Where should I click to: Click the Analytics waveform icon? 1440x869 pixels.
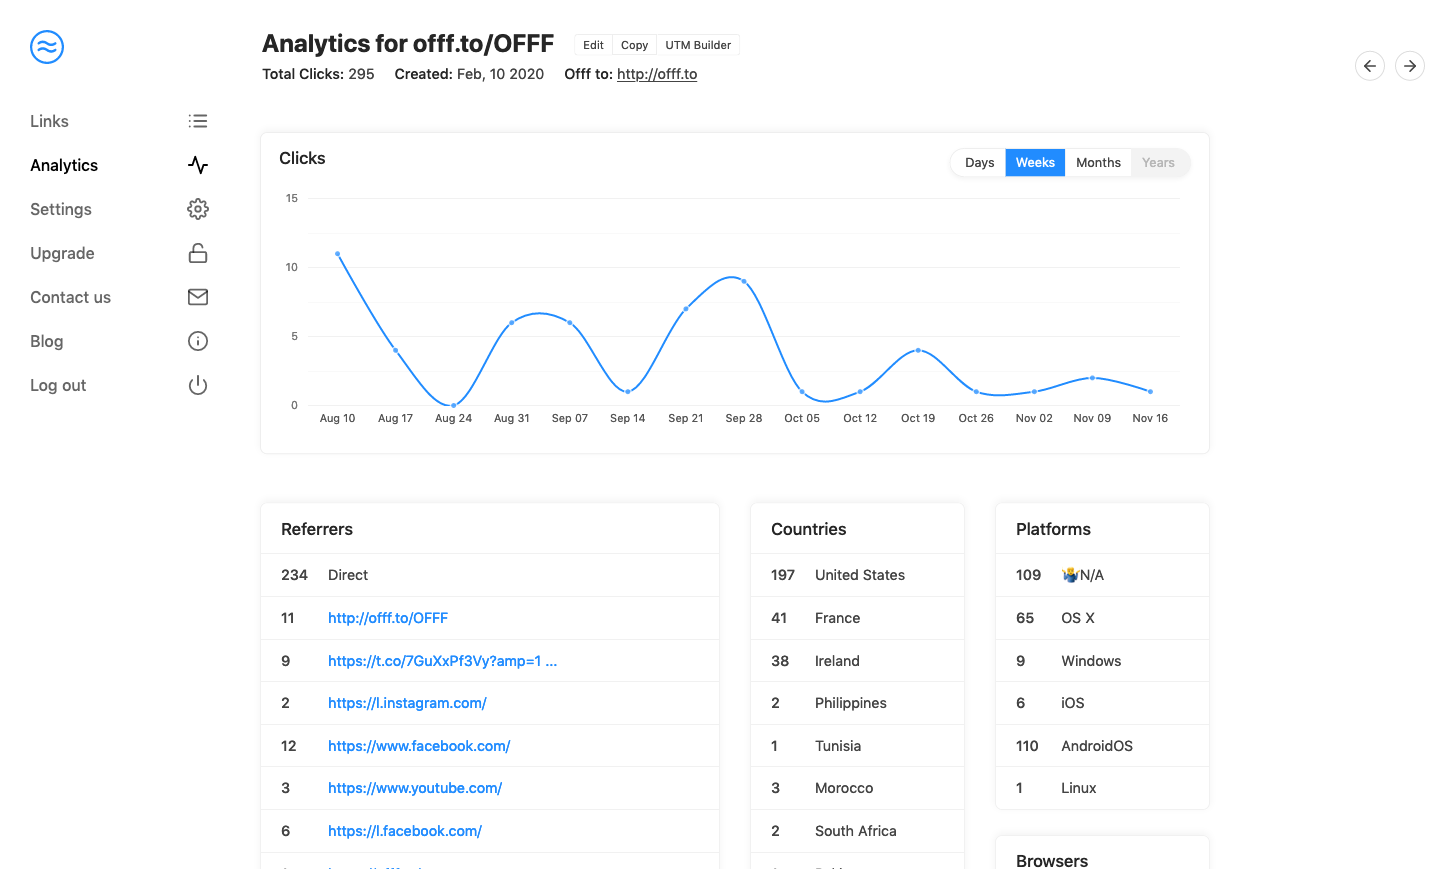[197, 165]
